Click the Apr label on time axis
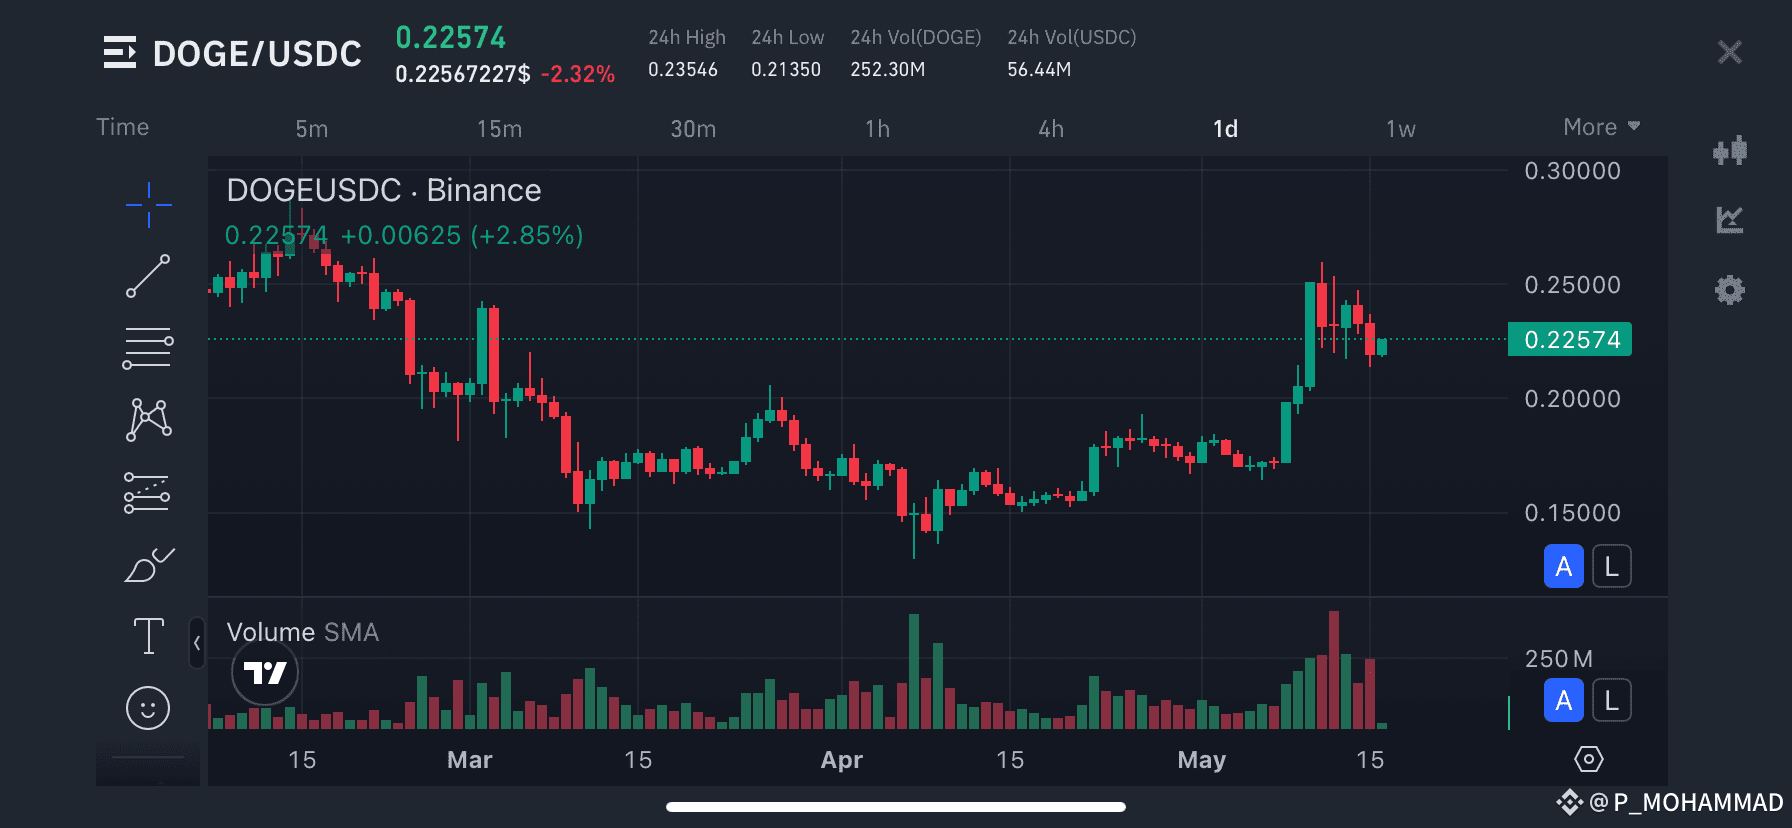1792x828 pixels. click(842, 760)
